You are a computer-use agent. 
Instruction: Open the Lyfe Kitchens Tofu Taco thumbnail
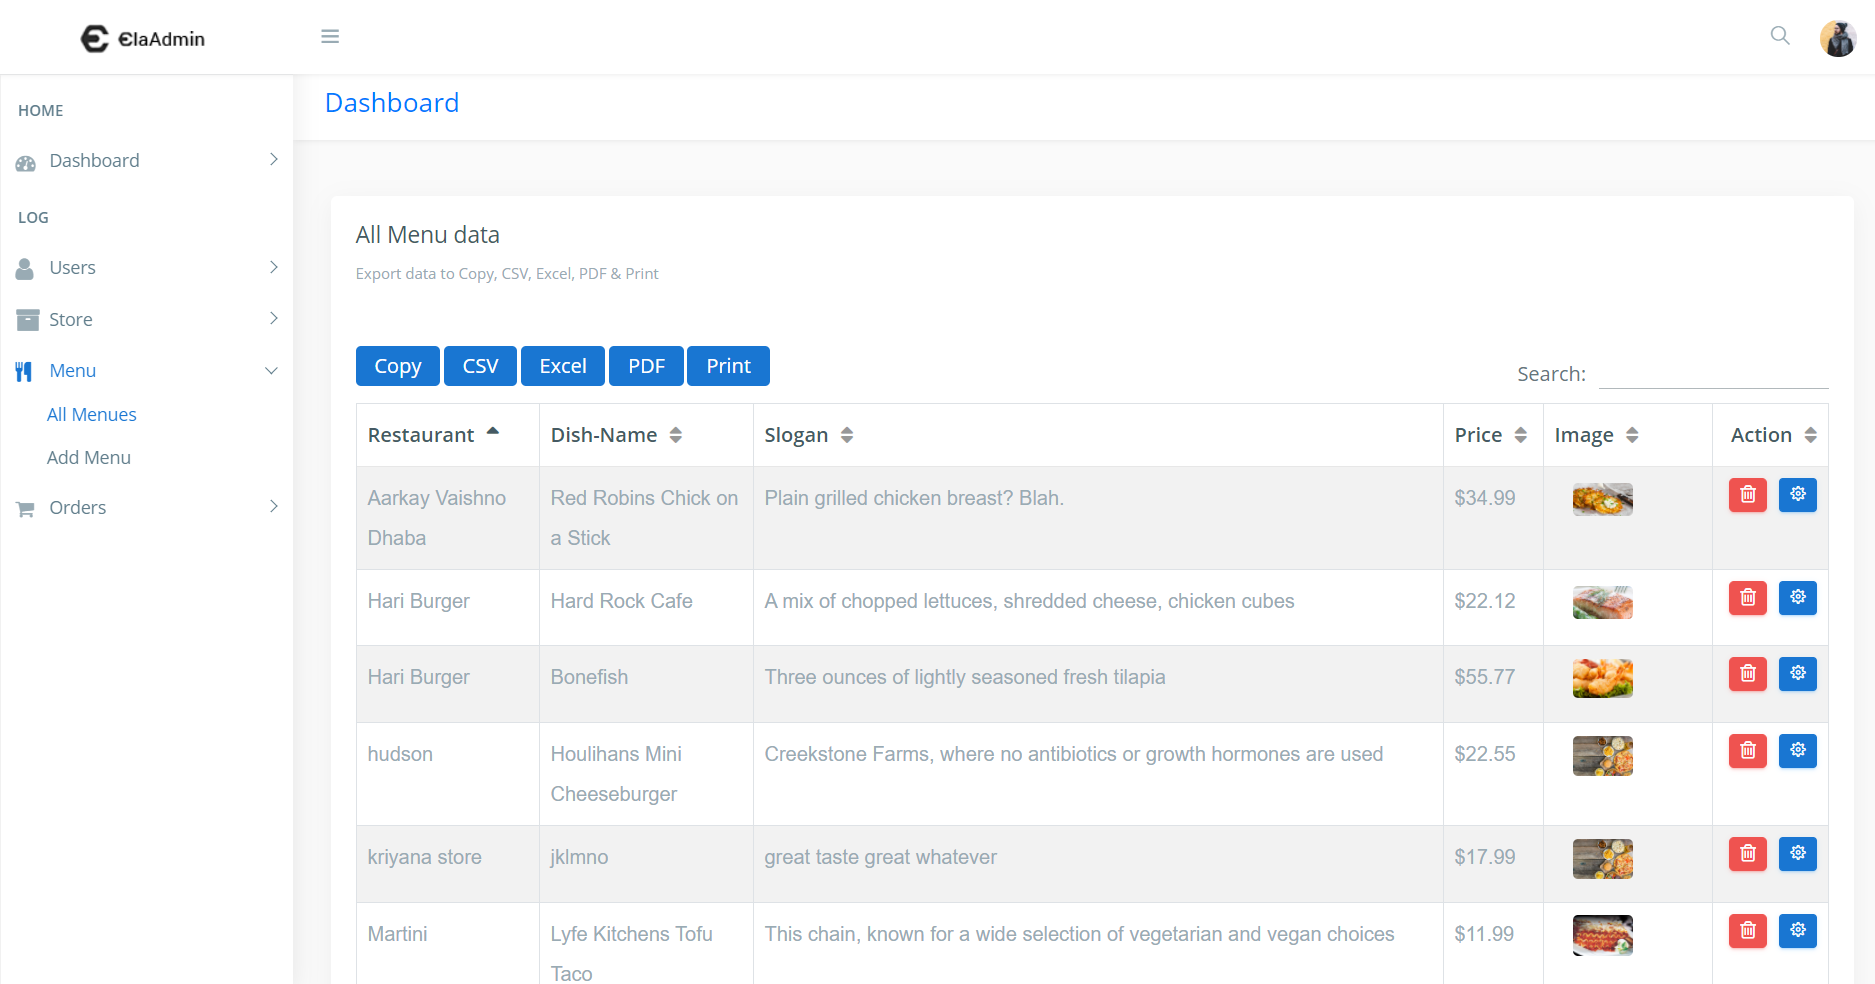coord(1602,936)
